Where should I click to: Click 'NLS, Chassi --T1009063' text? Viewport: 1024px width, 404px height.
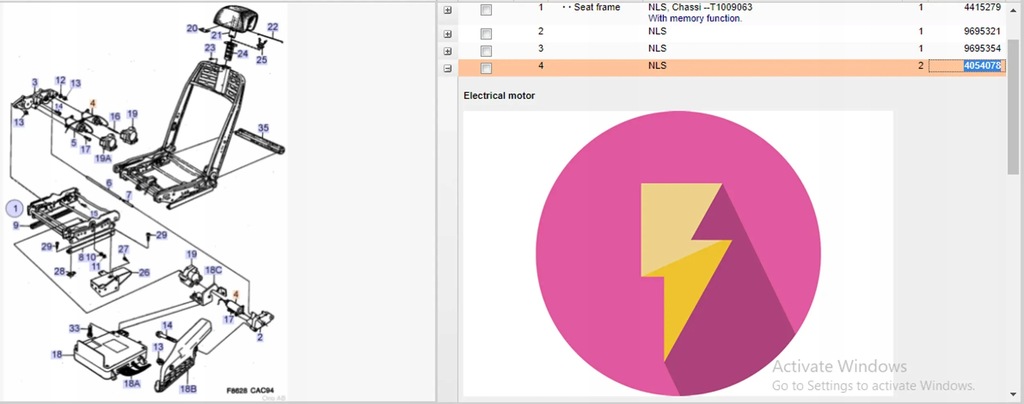click(700, 8)
